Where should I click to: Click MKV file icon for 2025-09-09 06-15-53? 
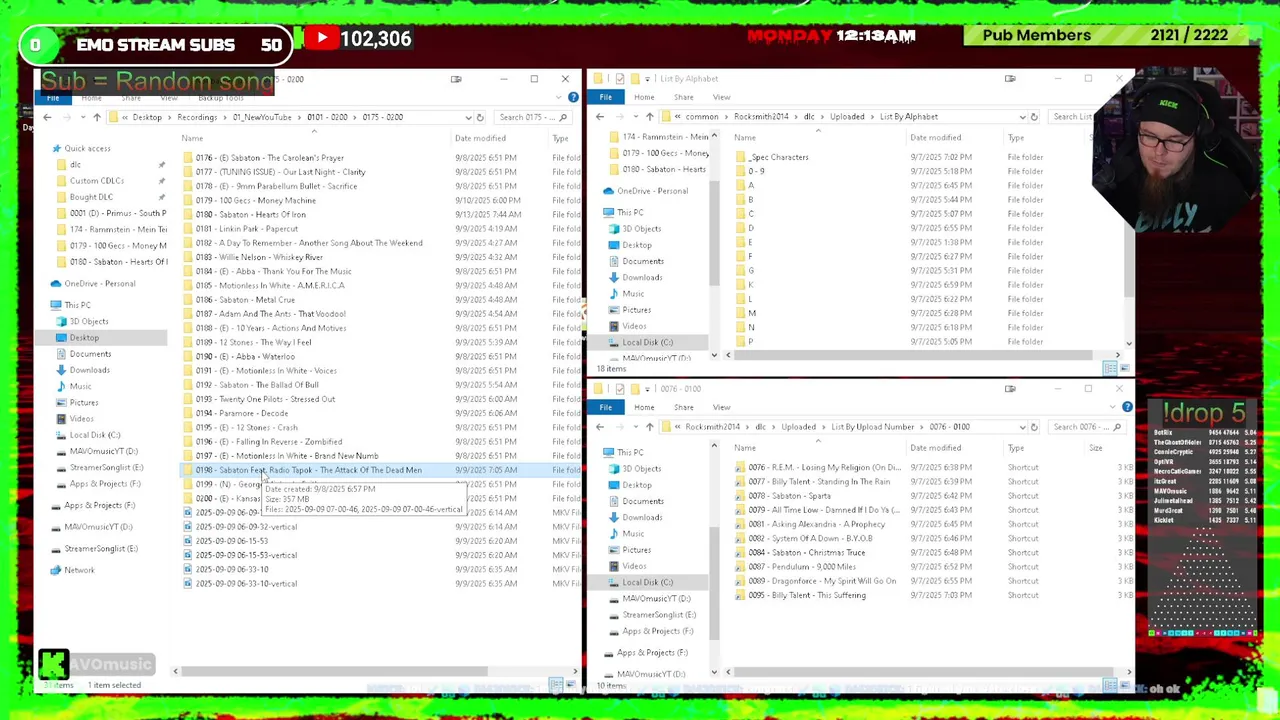click(189, 541)
